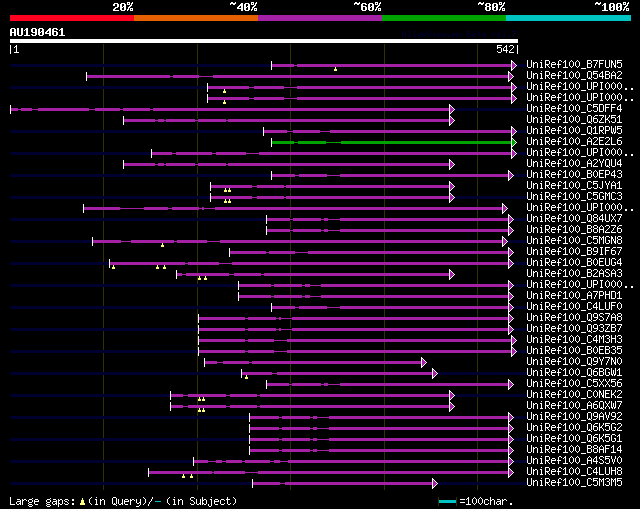640x509 pixels.
Task: Select UniRef100_C4M3H3 label
Action: click(574, 340)
